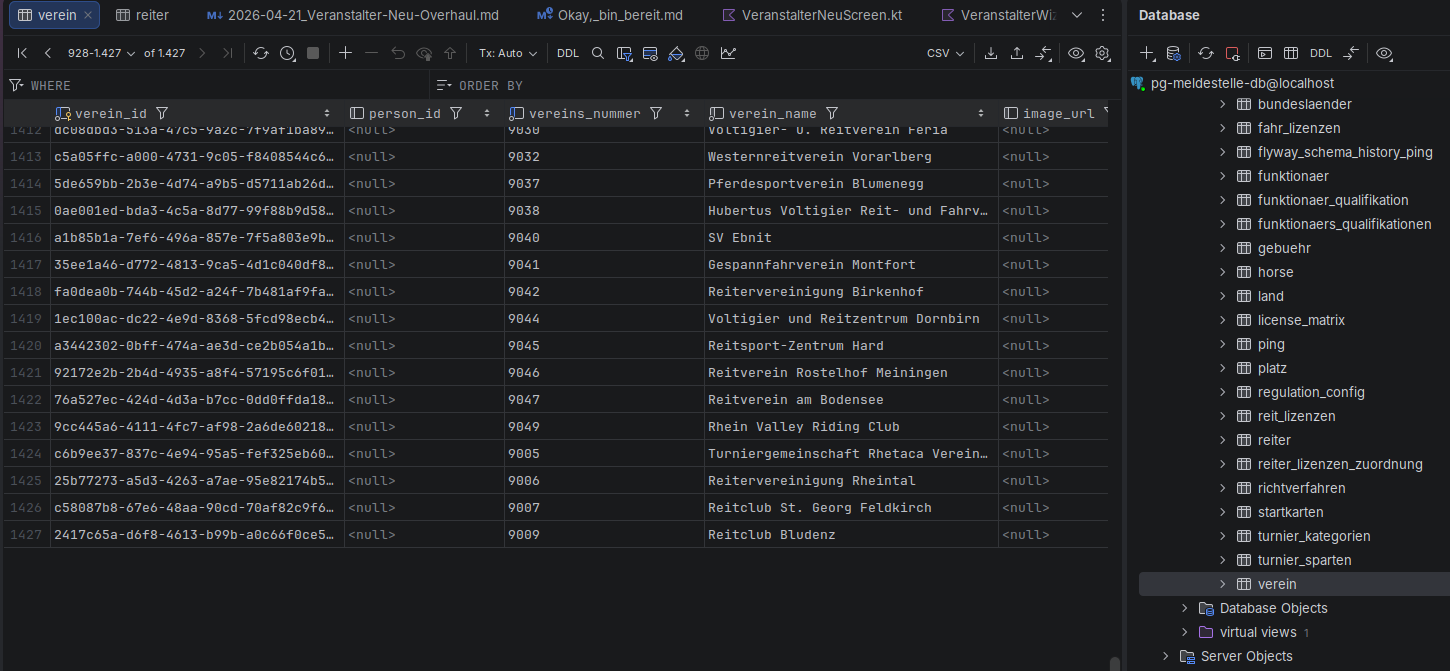This screenshot has height=671, width=1450.
Task: Toggle the eye filter in Database panel
Action: [x=1384, y=53]
